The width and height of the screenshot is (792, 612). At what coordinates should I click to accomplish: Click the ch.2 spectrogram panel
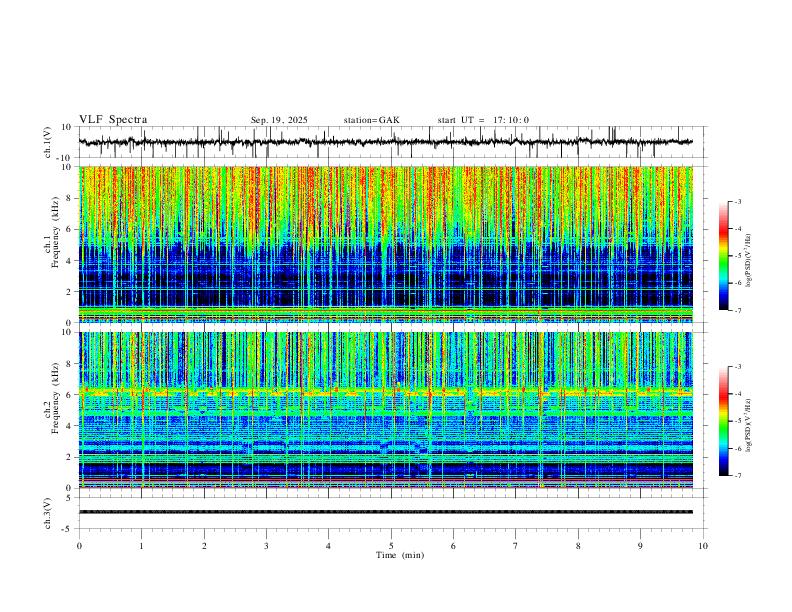[x=385, y=410]
